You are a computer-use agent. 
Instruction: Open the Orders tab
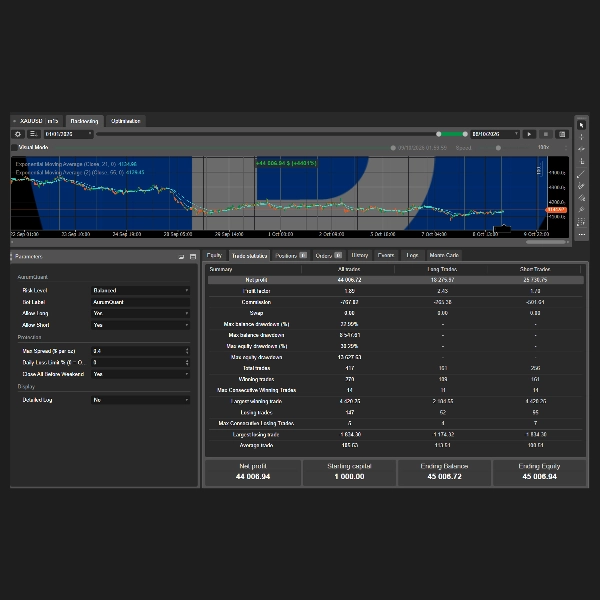[328, 256]
